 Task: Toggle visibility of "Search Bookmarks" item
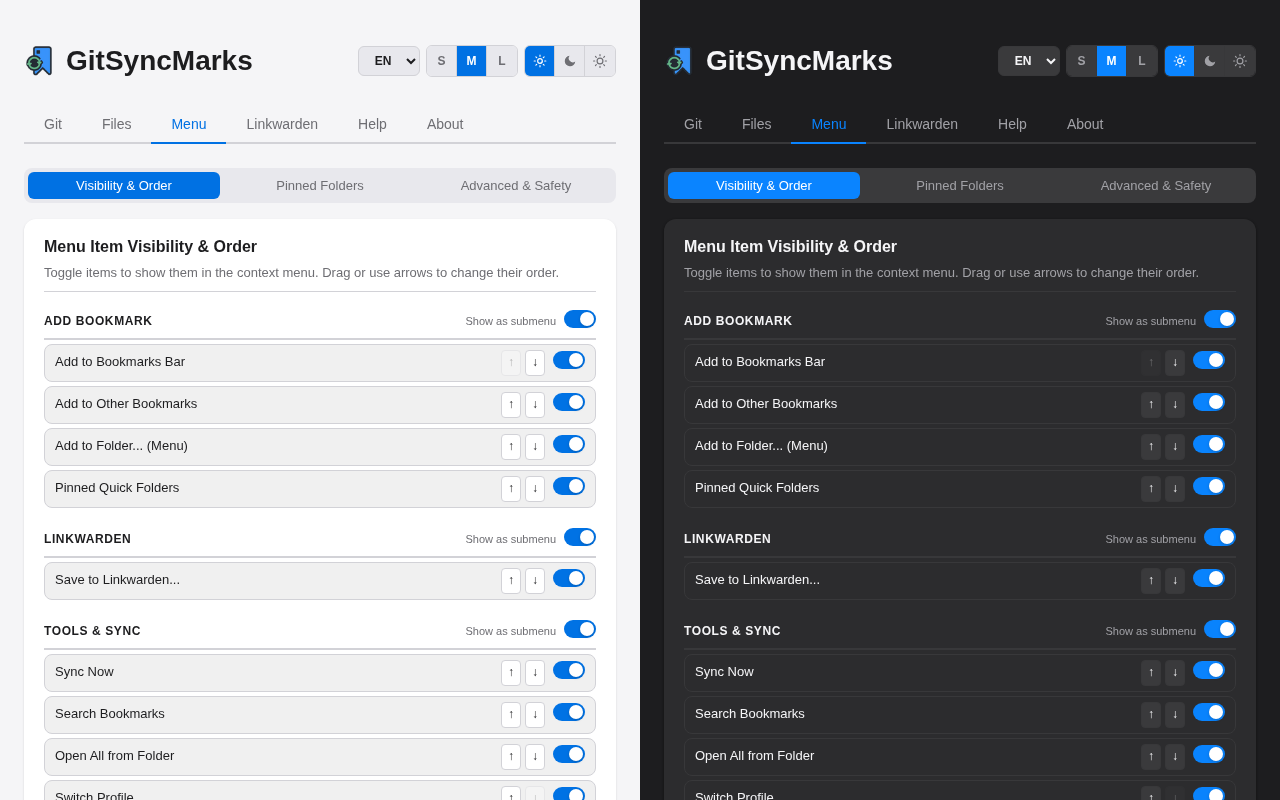pos(568,712)
